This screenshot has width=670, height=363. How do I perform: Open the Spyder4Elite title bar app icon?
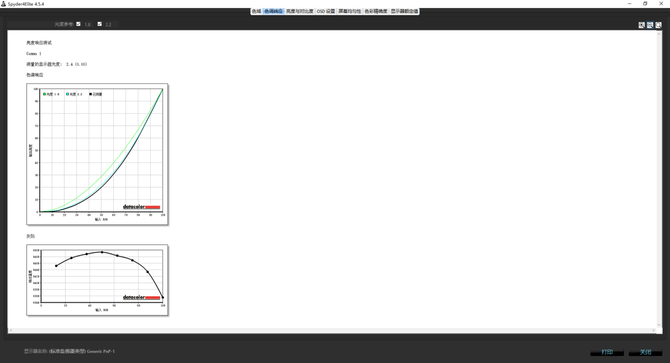point(3,4)
